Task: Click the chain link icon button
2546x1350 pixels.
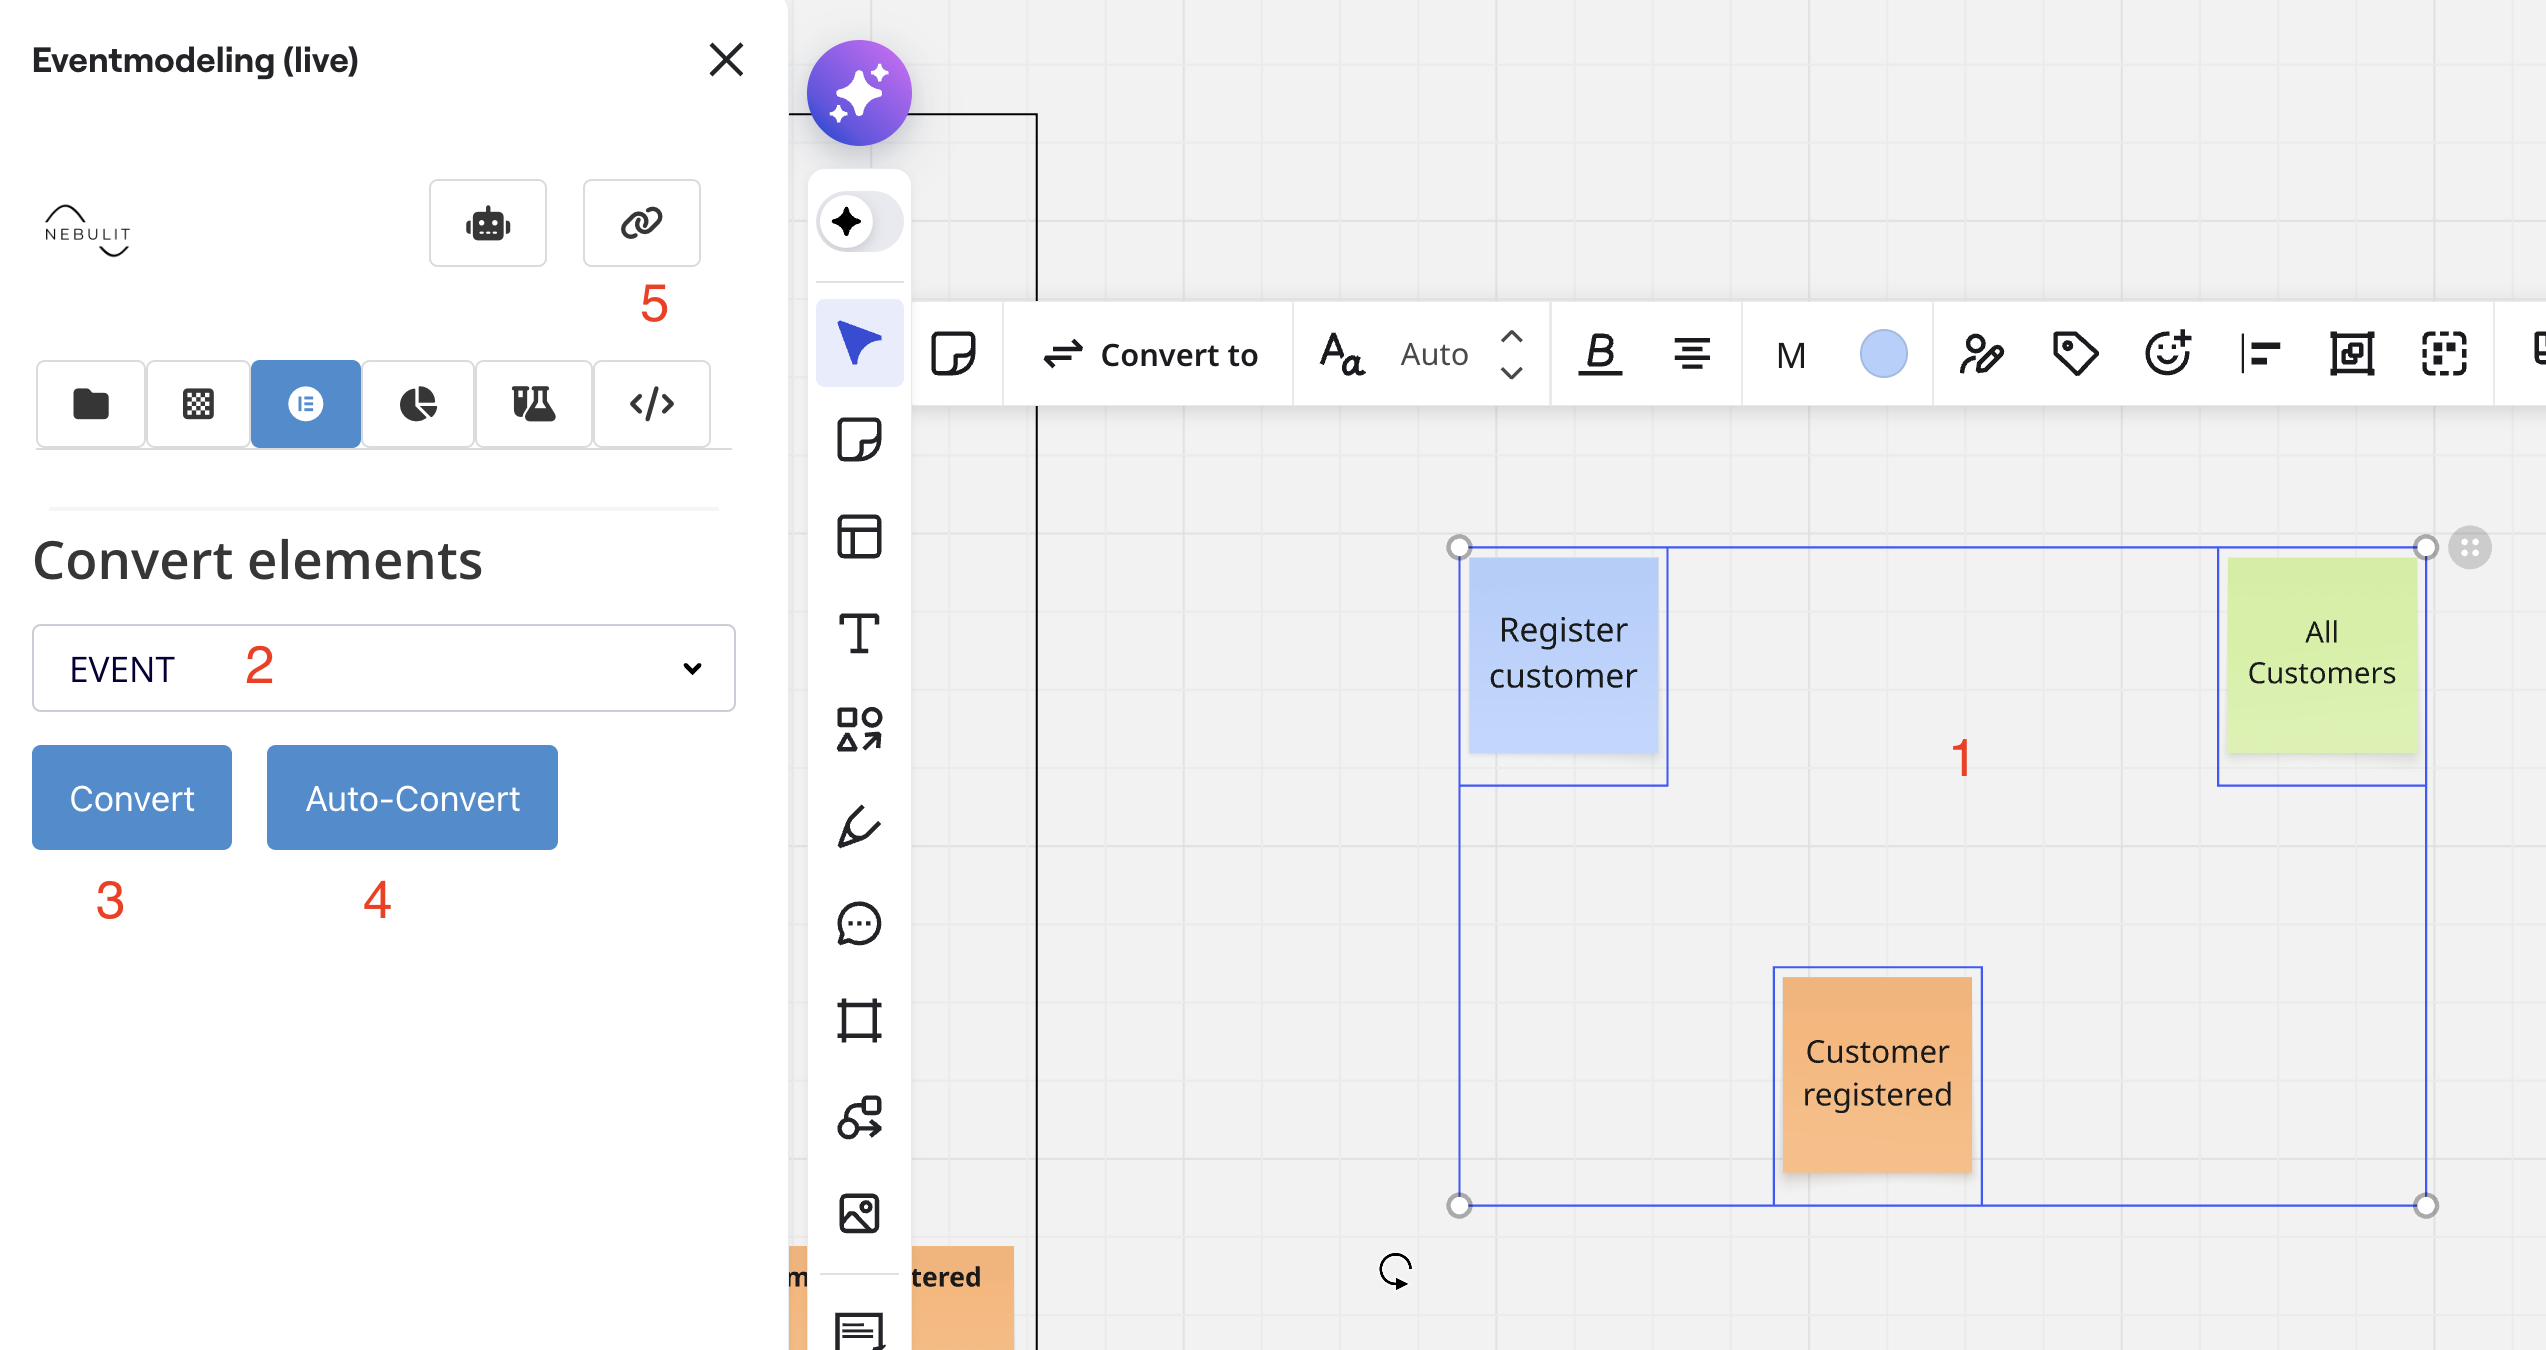Action: coord(641,223)
